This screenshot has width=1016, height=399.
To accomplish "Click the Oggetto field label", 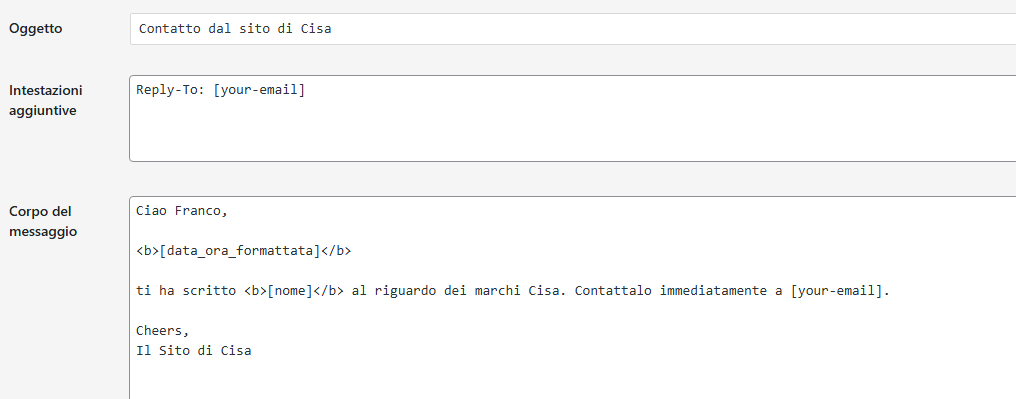I will (x=36, y=29).
